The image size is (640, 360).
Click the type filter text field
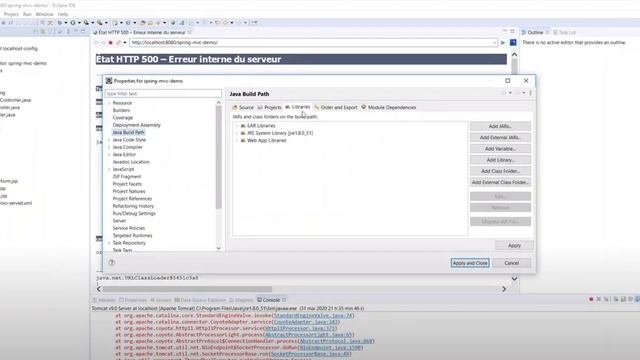click(x=163, y=93)
